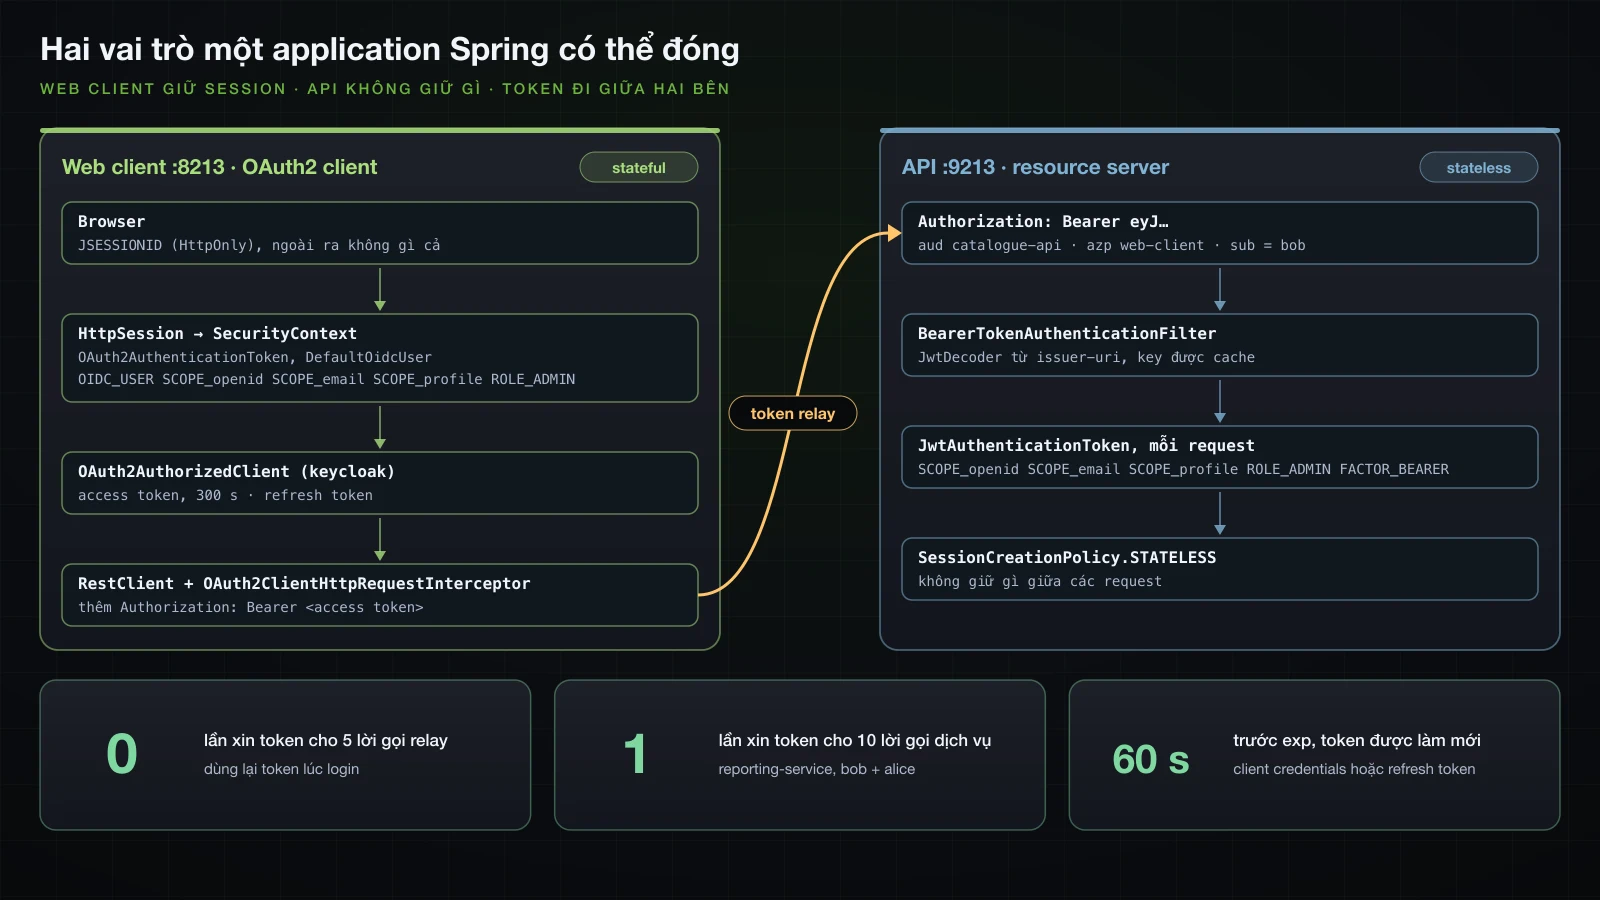Click the 'stateful' badge on Web client panel
The width and height of the screenshot is (1600, 900).
[x=639, y=168]
